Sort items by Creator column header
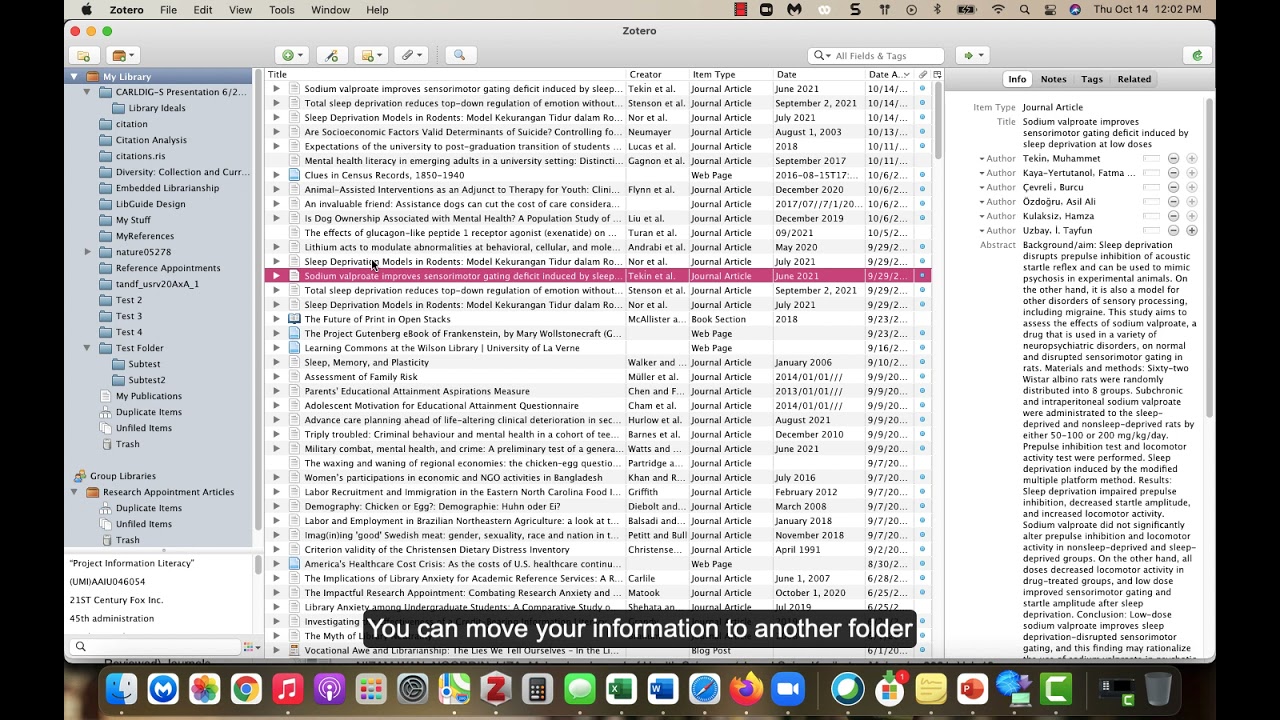This screenshot has width=1280, height=720. [x=657, y=74]
